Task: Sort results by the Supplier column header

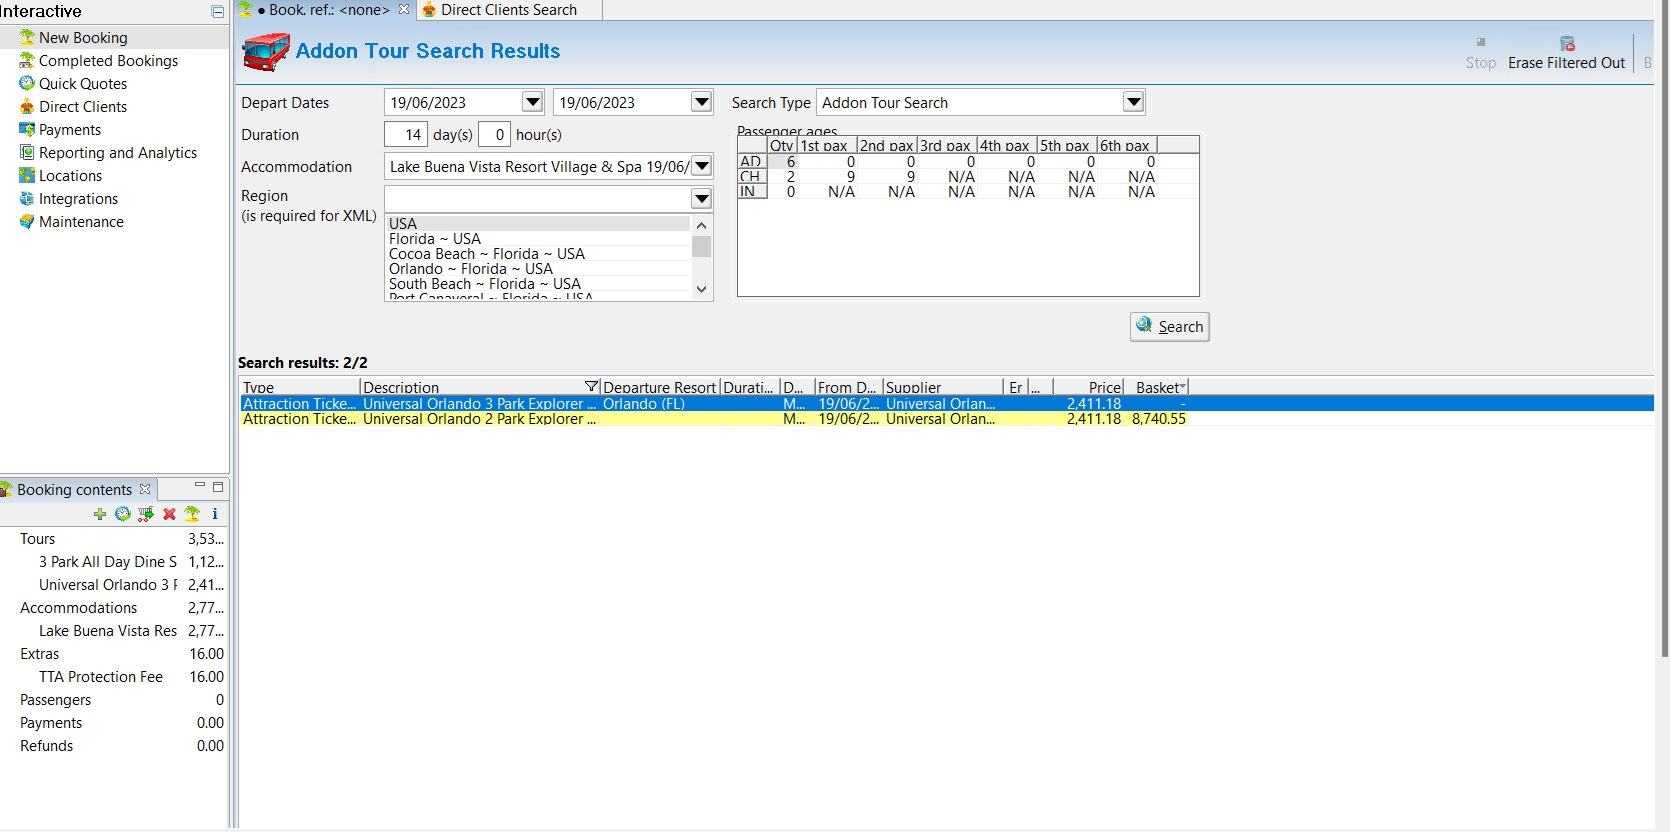Action: pos(943,387)
